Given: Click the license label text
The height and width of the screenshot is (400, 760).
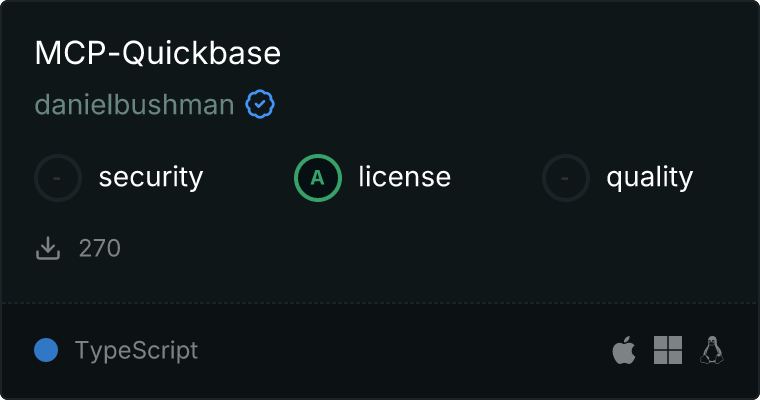Looking at the screenshot, I should (x=405, y=176).
